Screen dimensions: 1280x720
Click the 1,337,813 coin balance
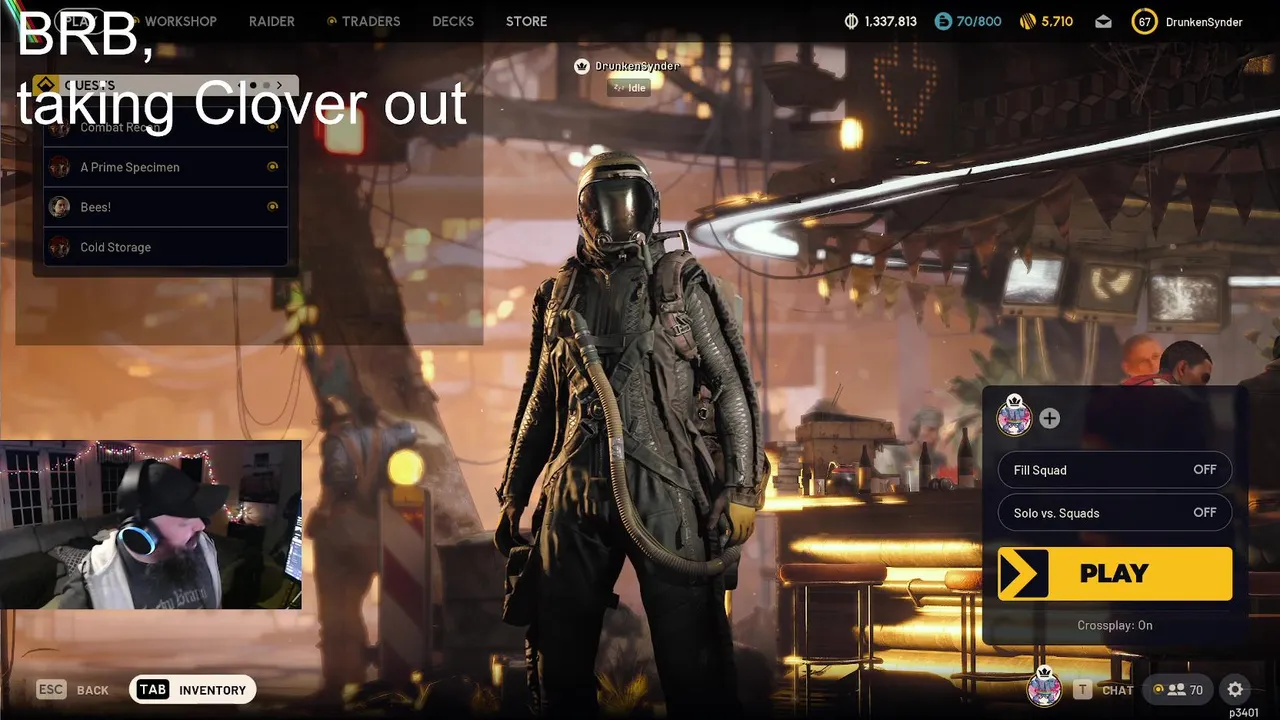tap(890, 21)
